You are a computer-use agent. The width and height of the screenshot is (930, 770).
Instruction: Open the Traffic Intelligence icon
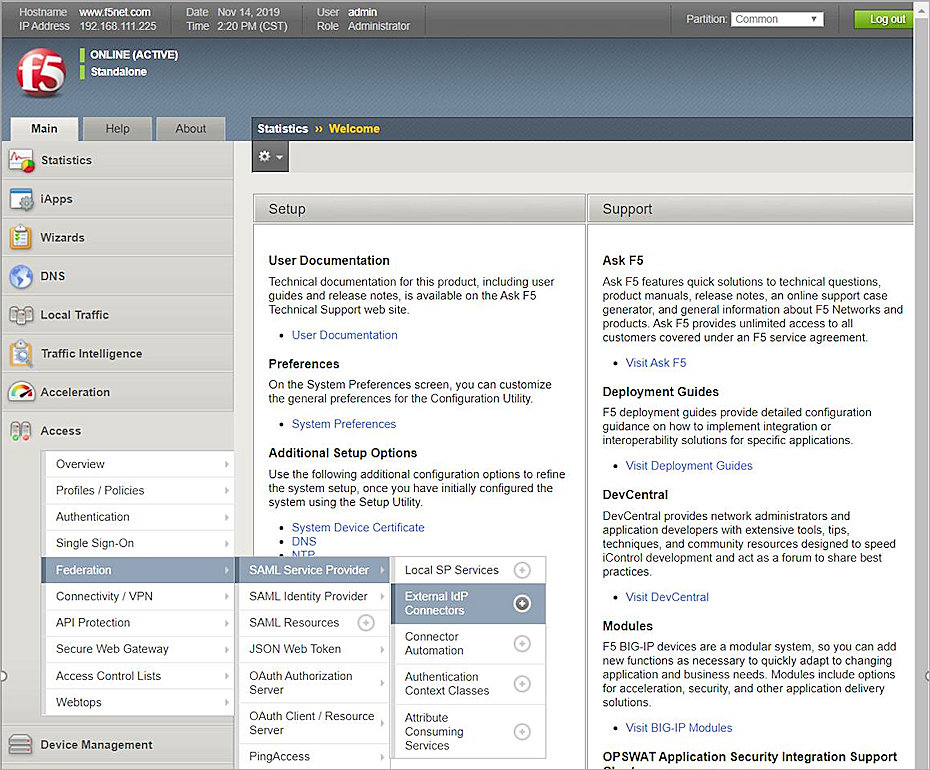click(x=23, y=353)
